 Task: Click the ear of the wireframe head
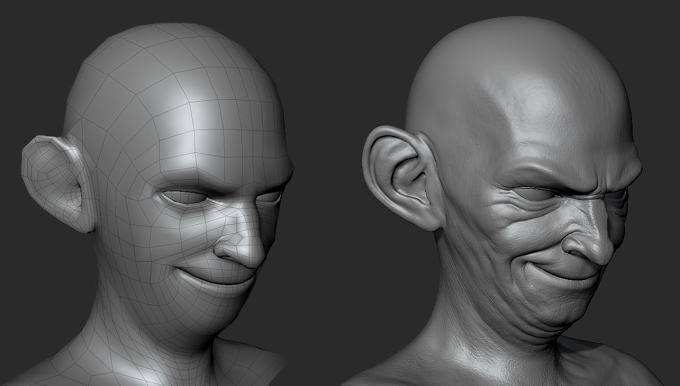tap(57, 183)
